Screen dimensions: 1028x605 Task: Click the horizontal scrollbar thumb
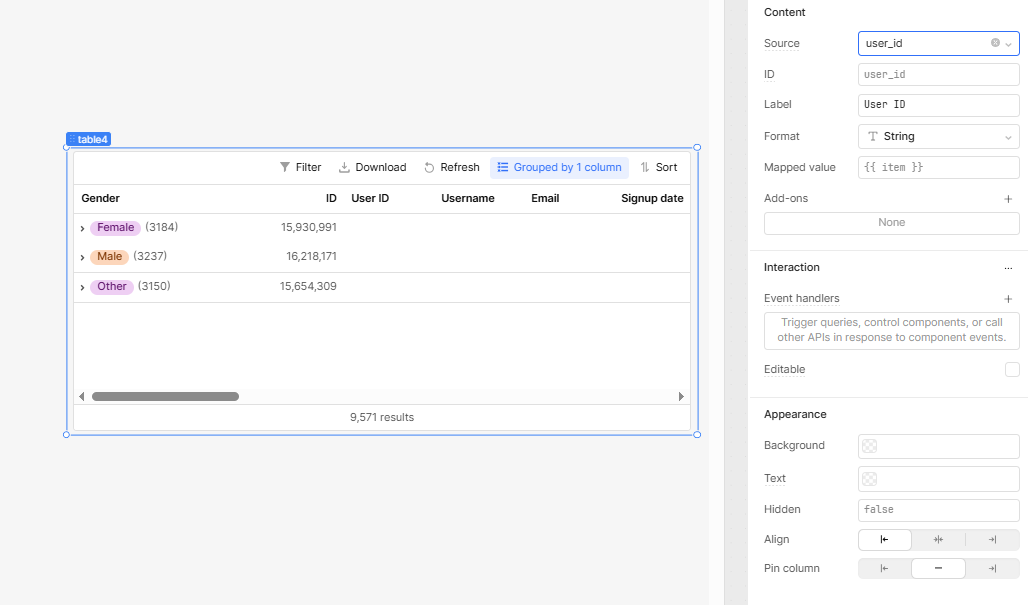tap(165, 397)
